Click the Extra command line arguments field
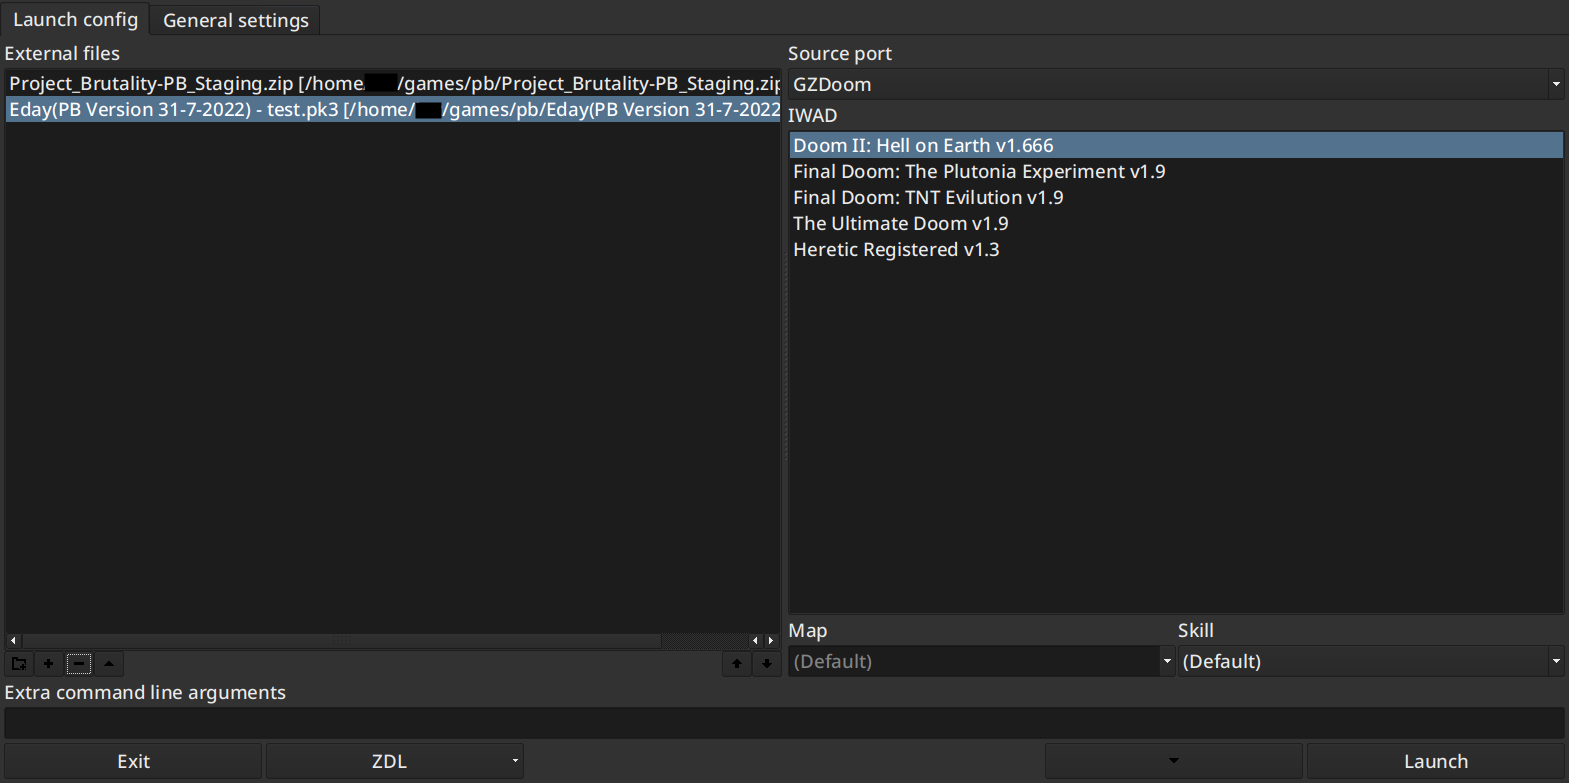Screen dimensions: 1569x783 pyautogui.click(x=784, y=723)
